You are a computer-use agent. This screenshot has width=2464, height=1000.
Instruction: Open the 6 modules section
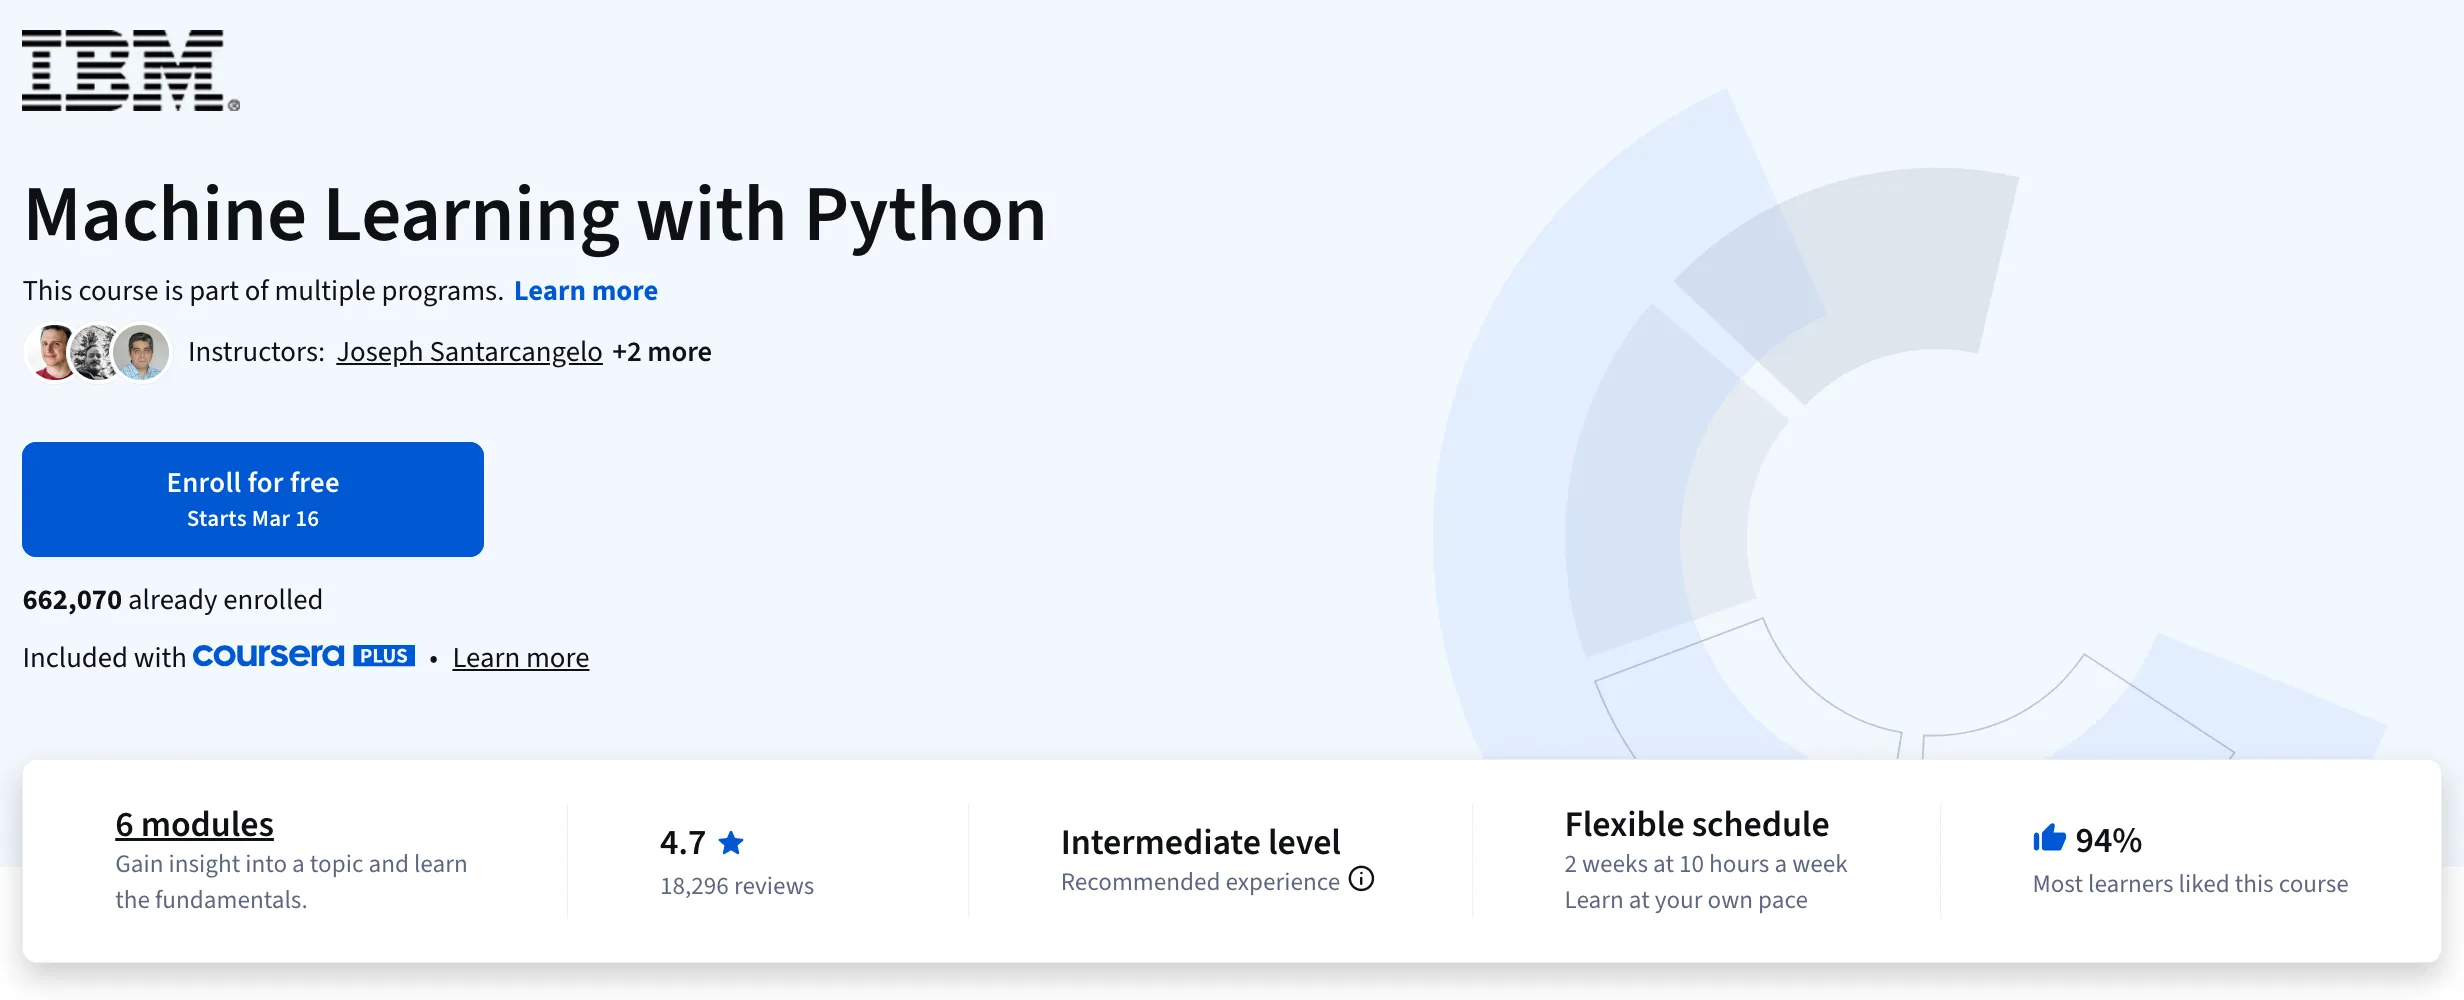click(x=194, y=824)
